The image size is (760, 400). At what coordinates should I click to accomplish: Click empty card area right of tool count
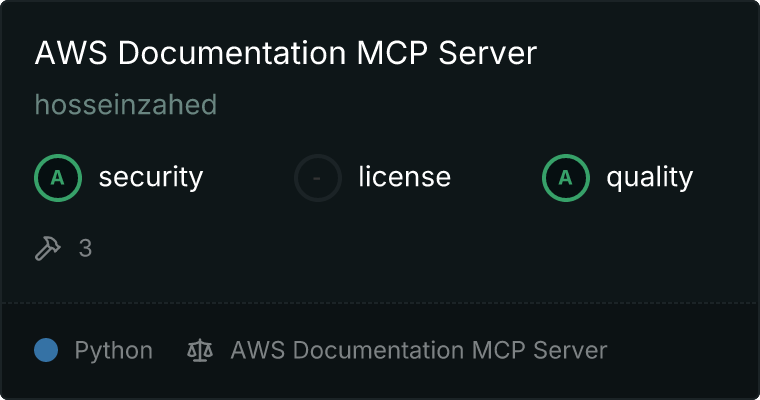[x=400, y=248]
